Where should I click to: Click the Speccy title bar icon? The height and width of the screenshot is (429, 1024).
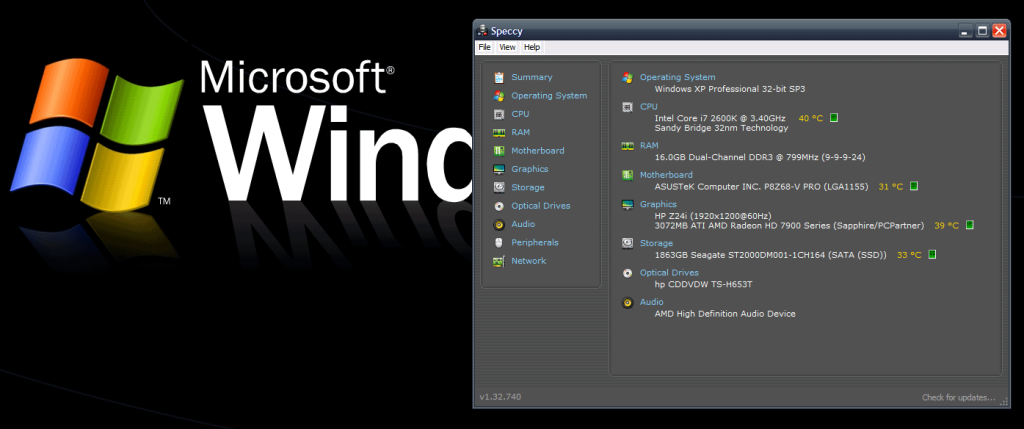(x=483, y=31)
